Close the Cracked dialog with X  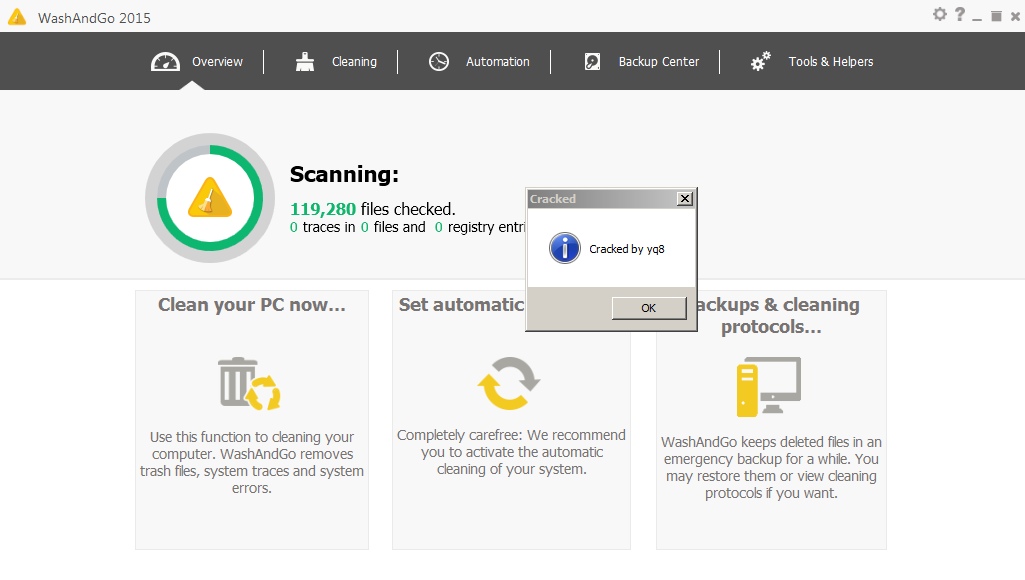(x=684, y=199)
